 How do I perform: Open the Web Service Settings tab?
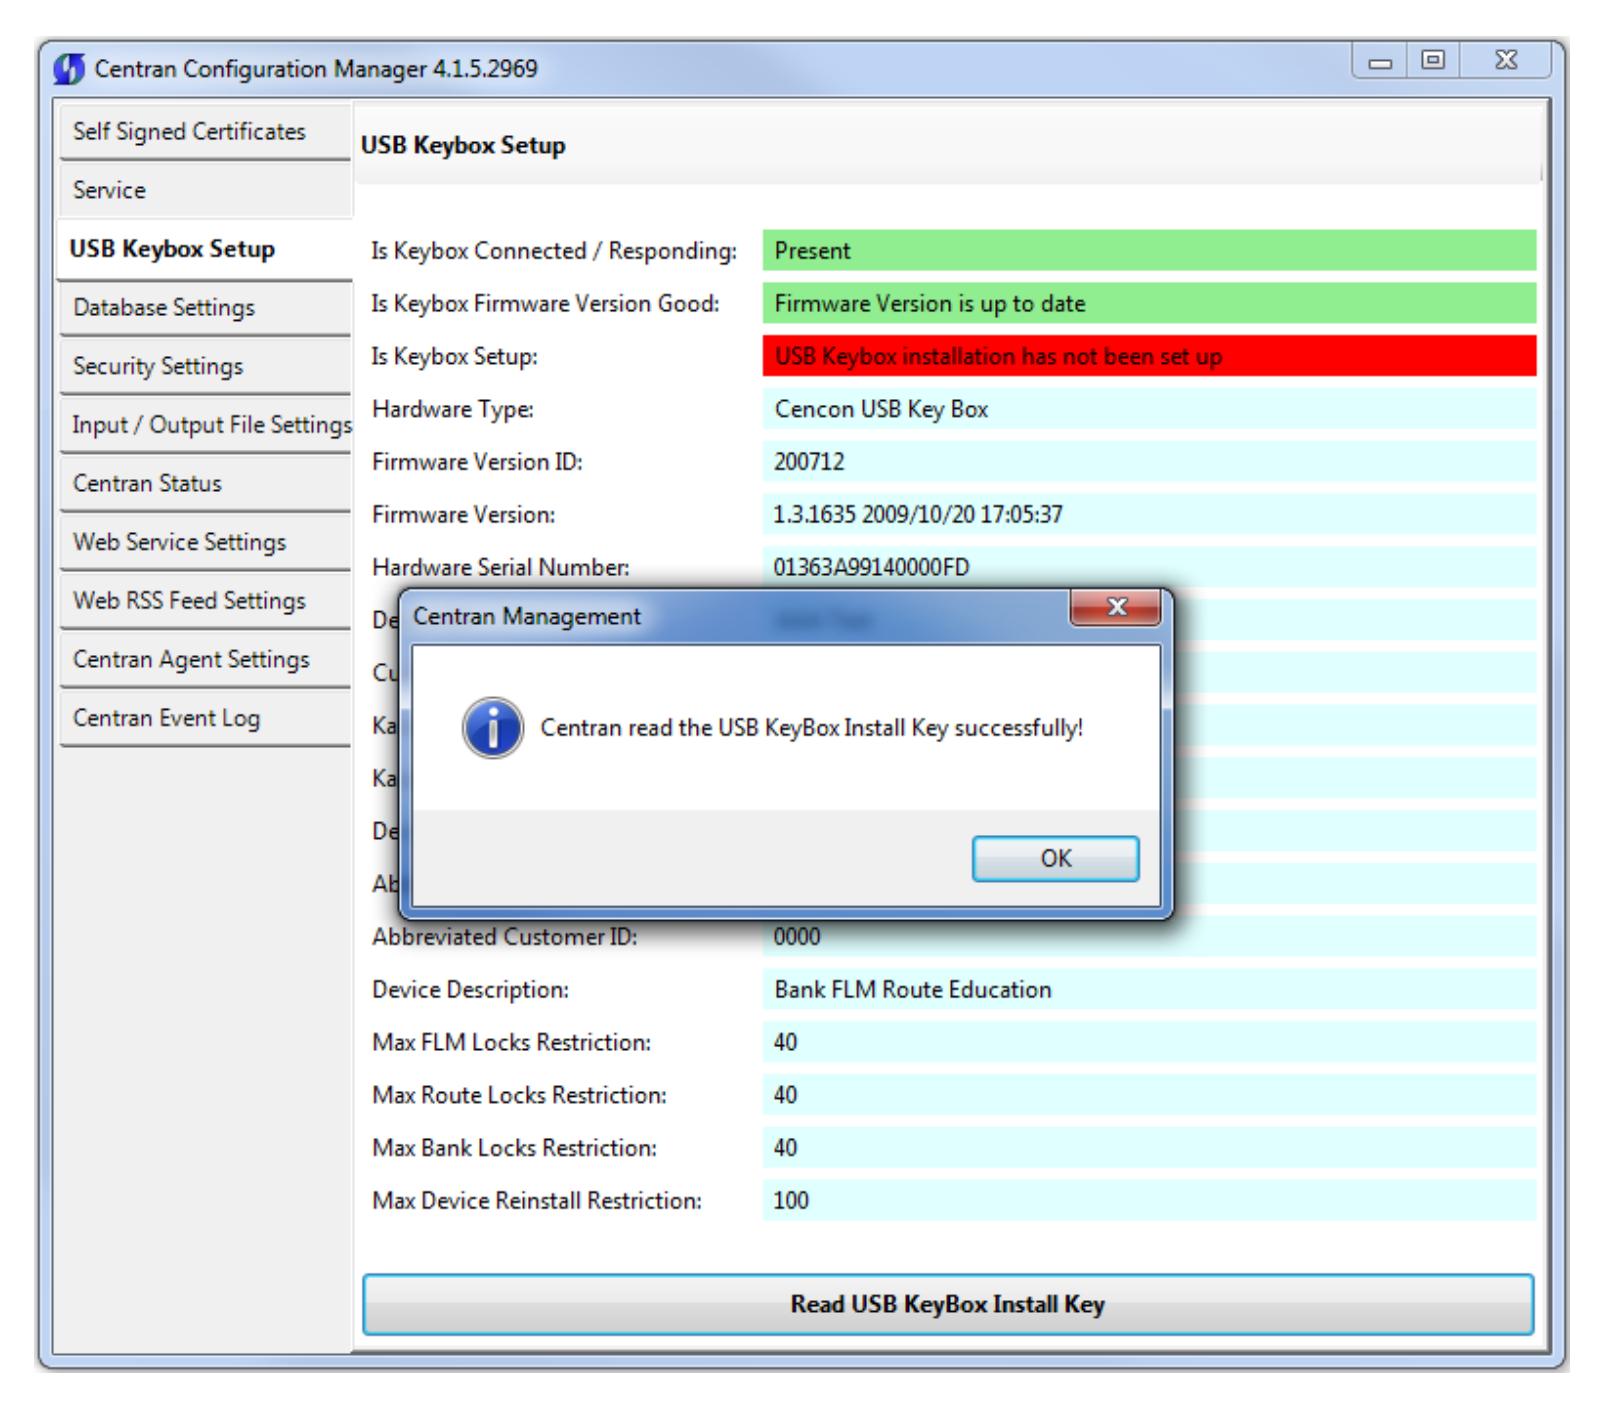tap(205, 542)
